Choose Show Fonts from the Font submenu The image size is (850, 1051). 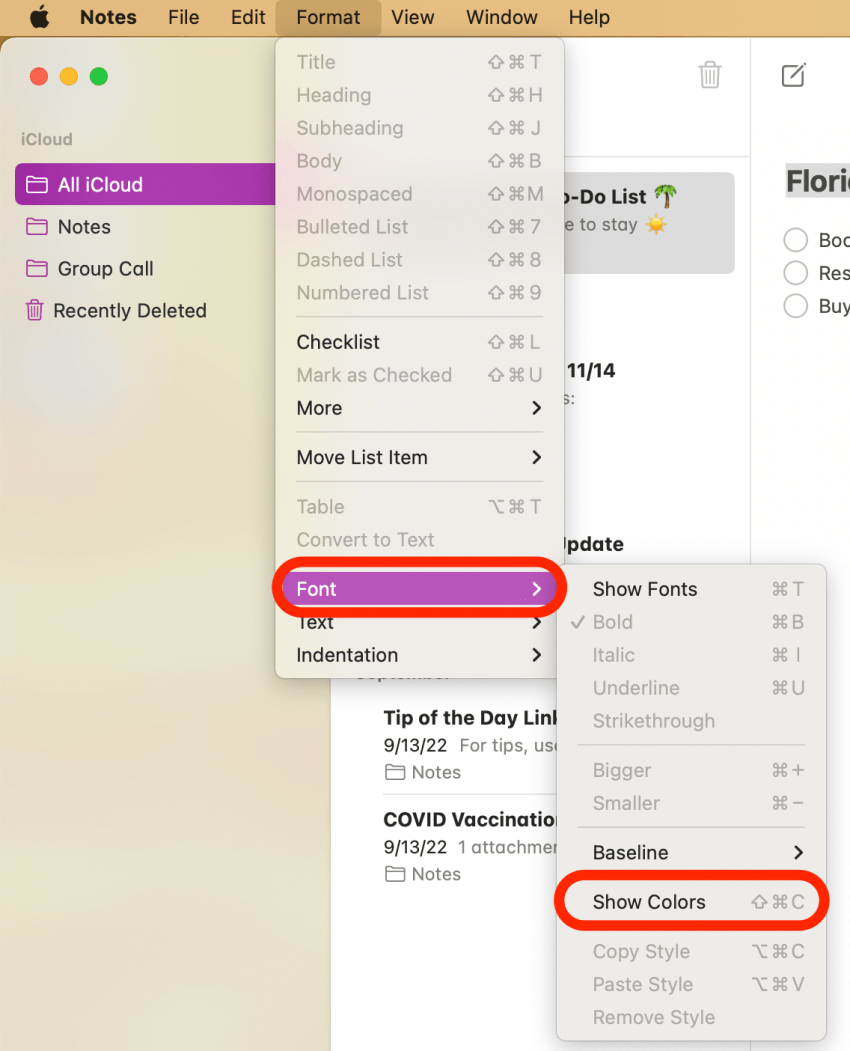[645, 589]
